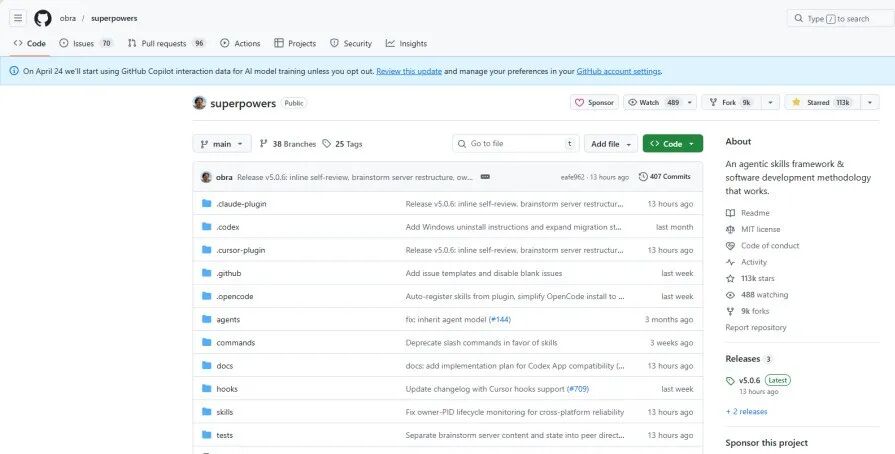Image resolution: width=895 pixels, height=454 pixels.
Task: Expand the commit message ellipsis button
Action: 485,177
